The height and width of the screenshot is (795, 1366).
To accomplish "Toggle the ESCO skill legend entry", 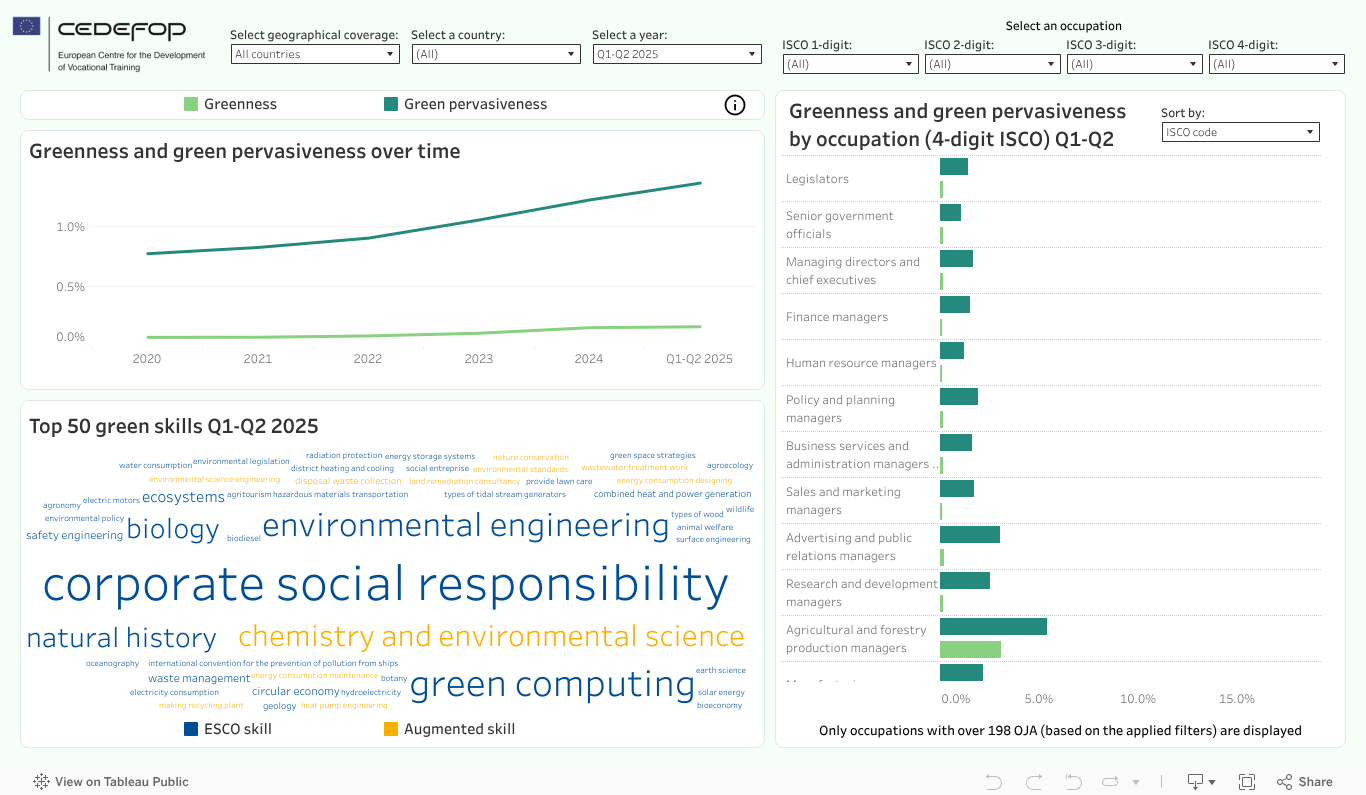I will 227,729.
